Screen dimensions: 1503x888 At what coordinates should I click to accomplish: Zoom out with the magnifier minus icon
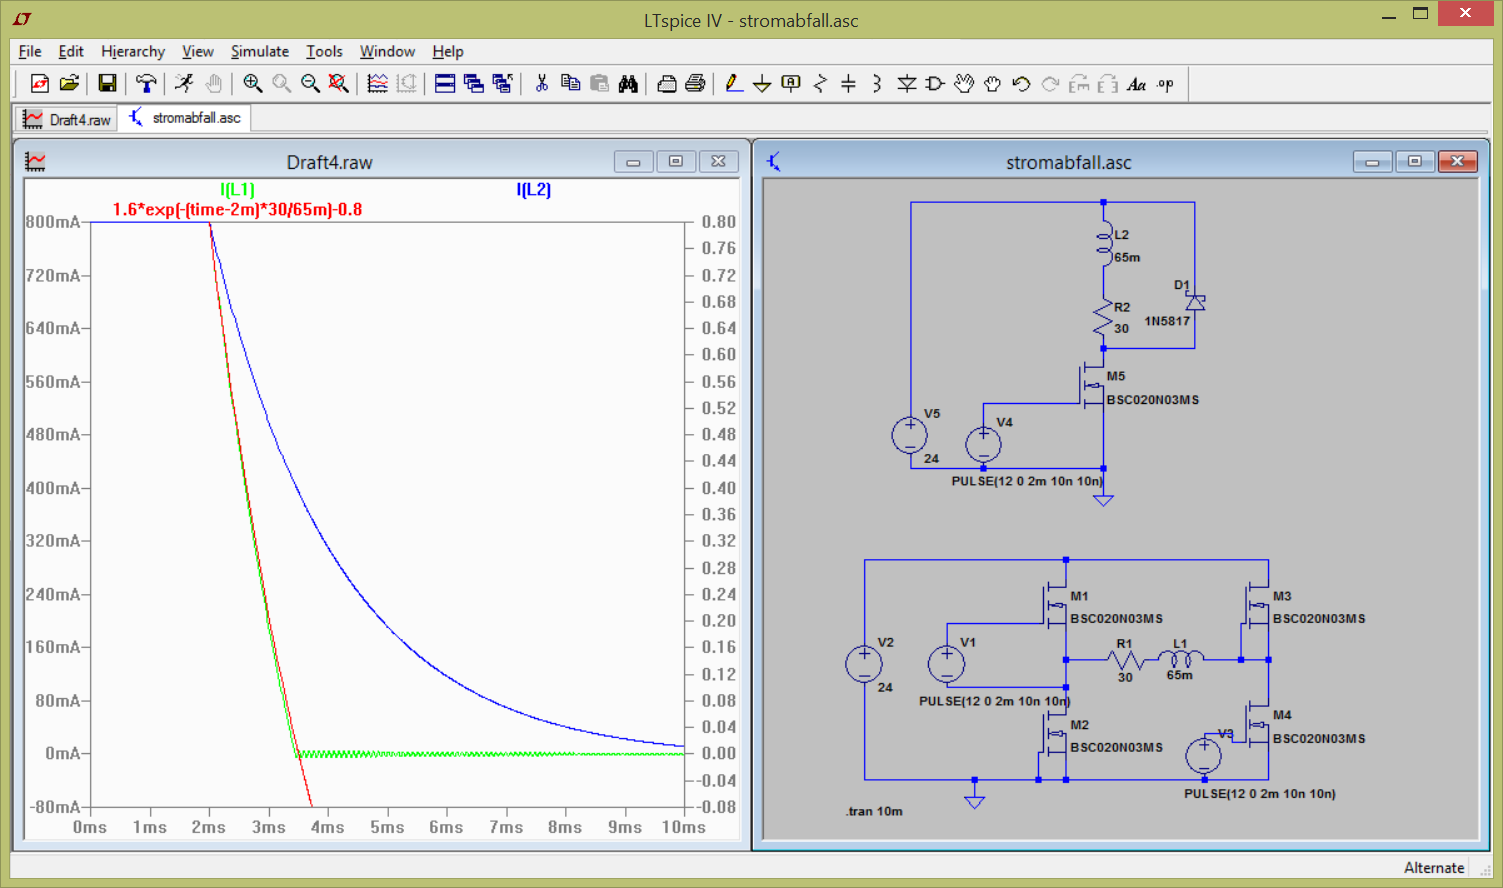click(310, 84)
